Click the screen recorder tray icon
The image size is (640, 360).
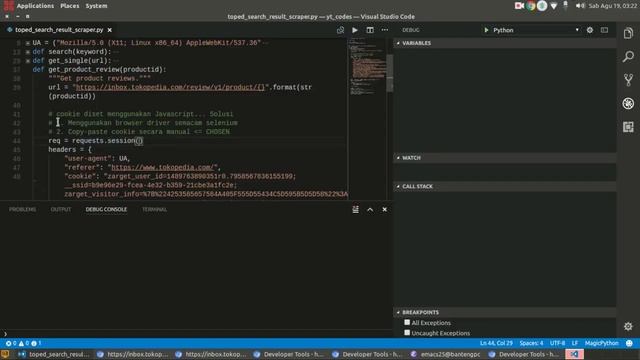(x=519, y=6)
